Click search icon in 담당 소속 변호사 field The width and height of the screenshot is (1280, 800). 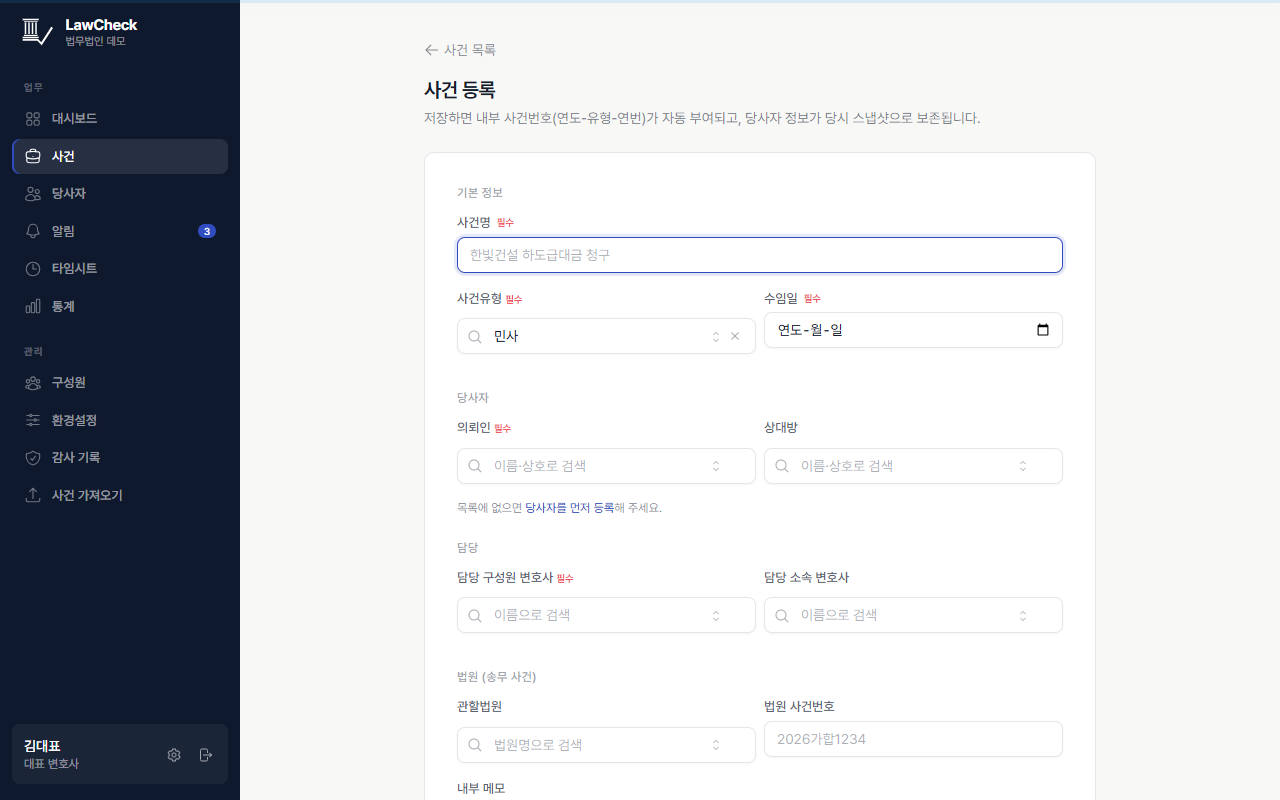(782, 615)
